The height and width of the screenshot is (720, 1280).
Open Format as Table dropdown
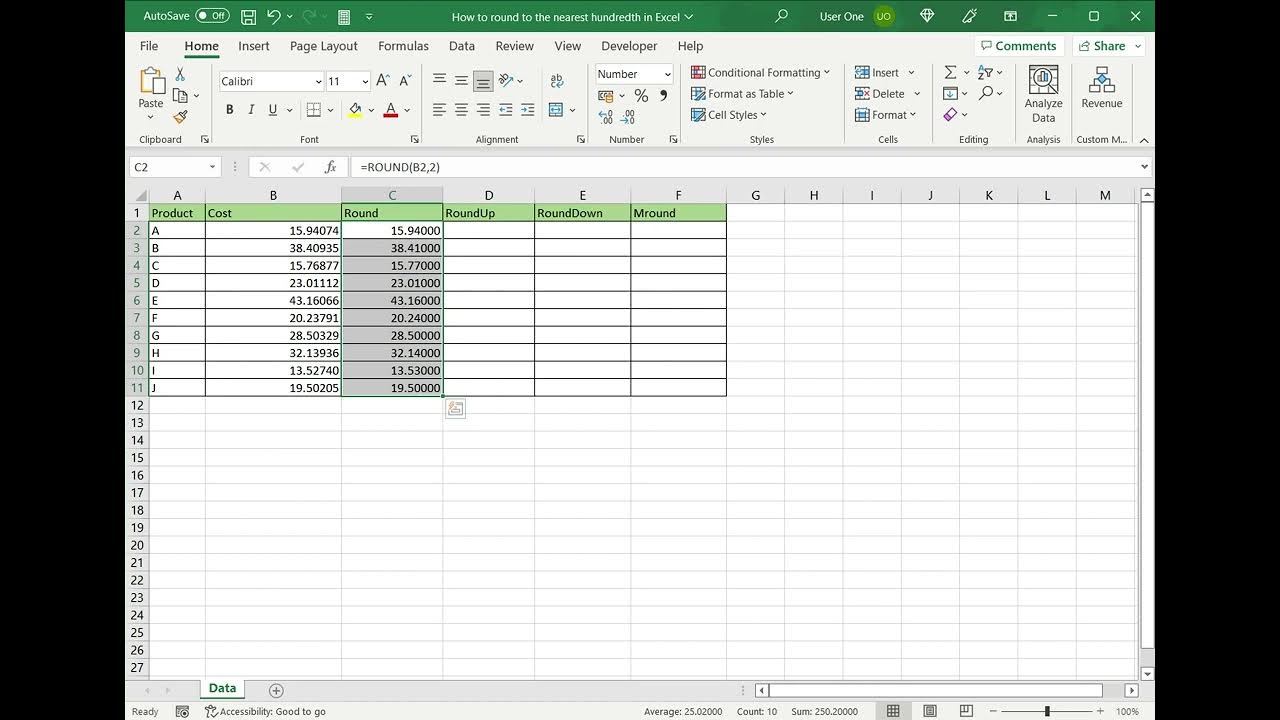pyautogui.click(x=742, y=94)
